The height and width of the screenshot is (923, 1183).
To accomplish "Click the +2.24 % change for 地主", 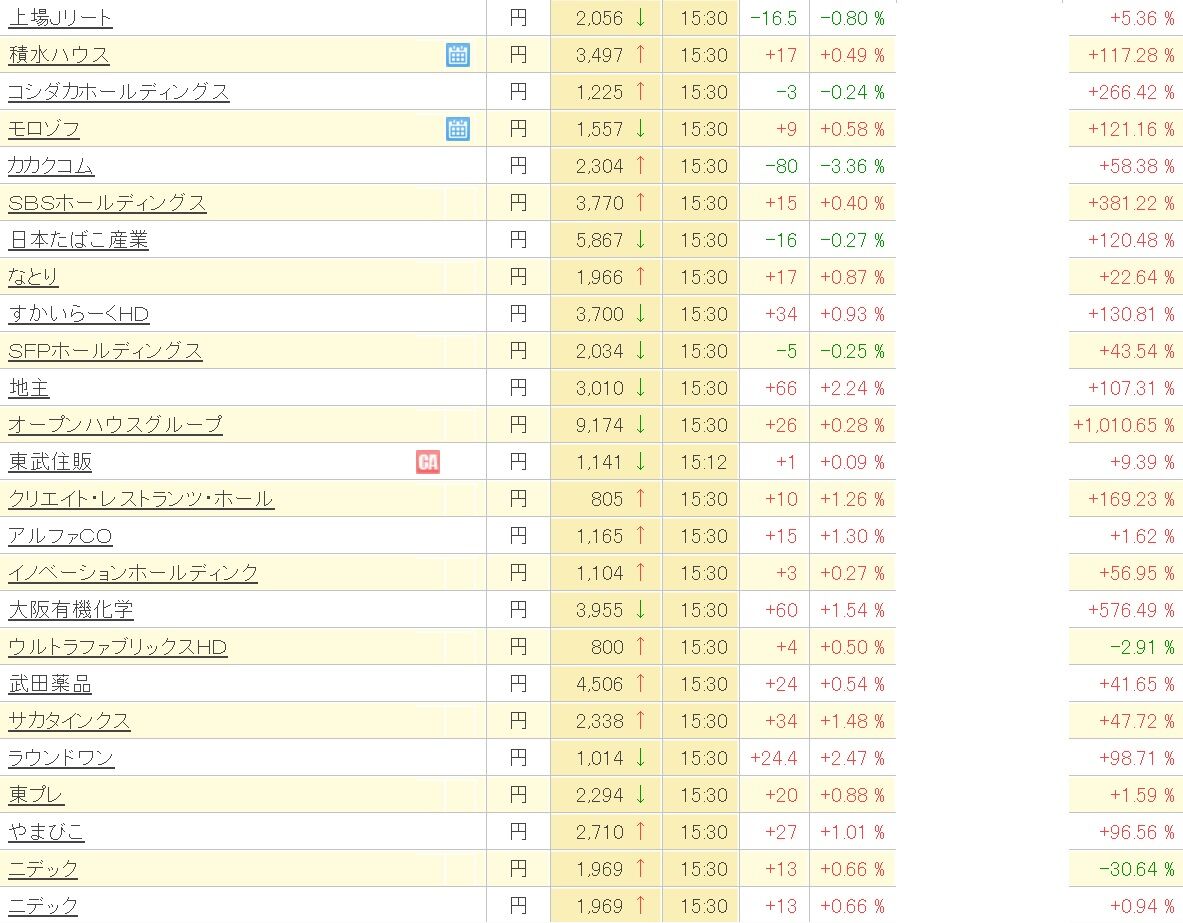I will click(852, 388).
